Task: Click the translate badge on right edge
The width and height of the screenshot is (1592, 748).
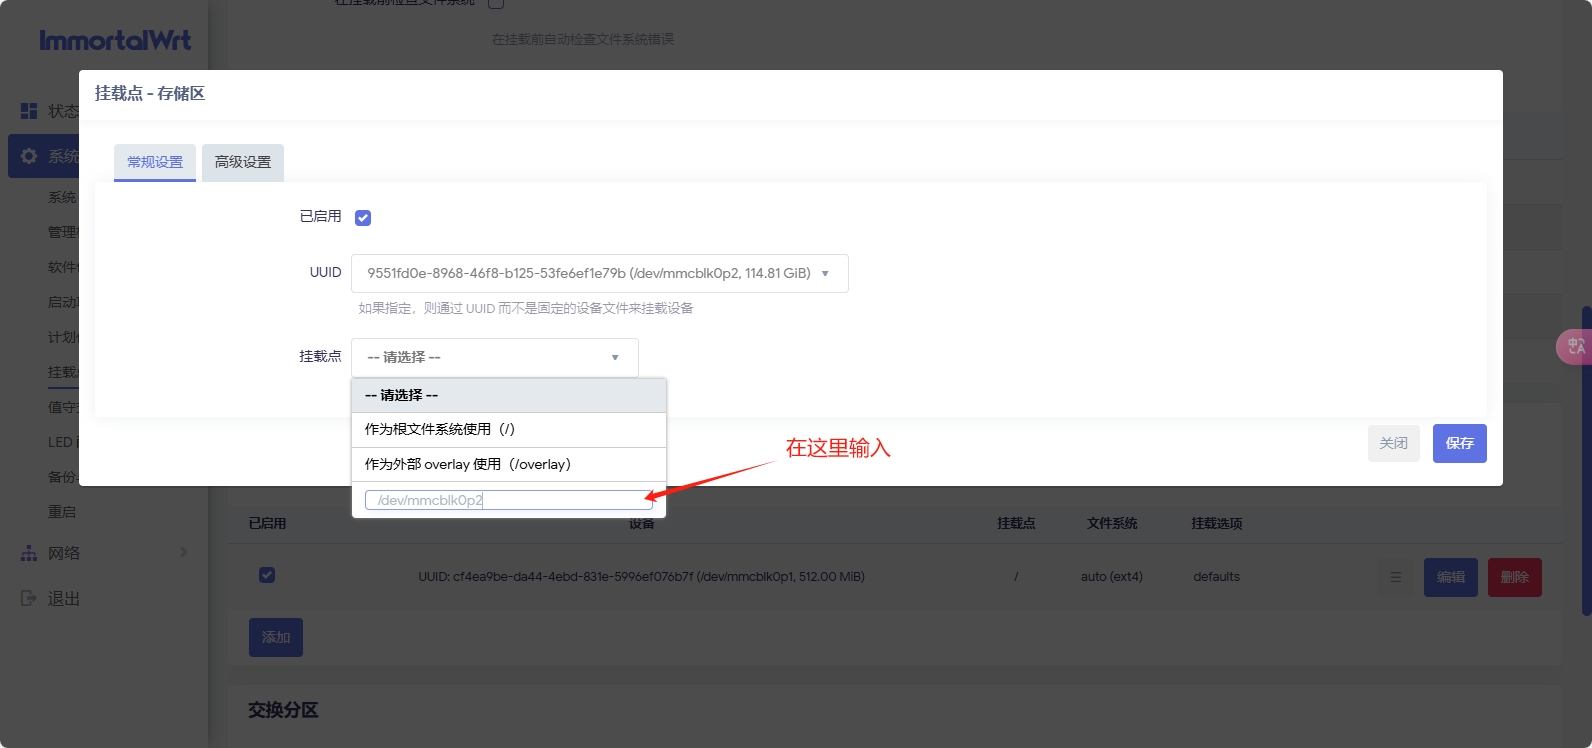Action: point(1575,346)
